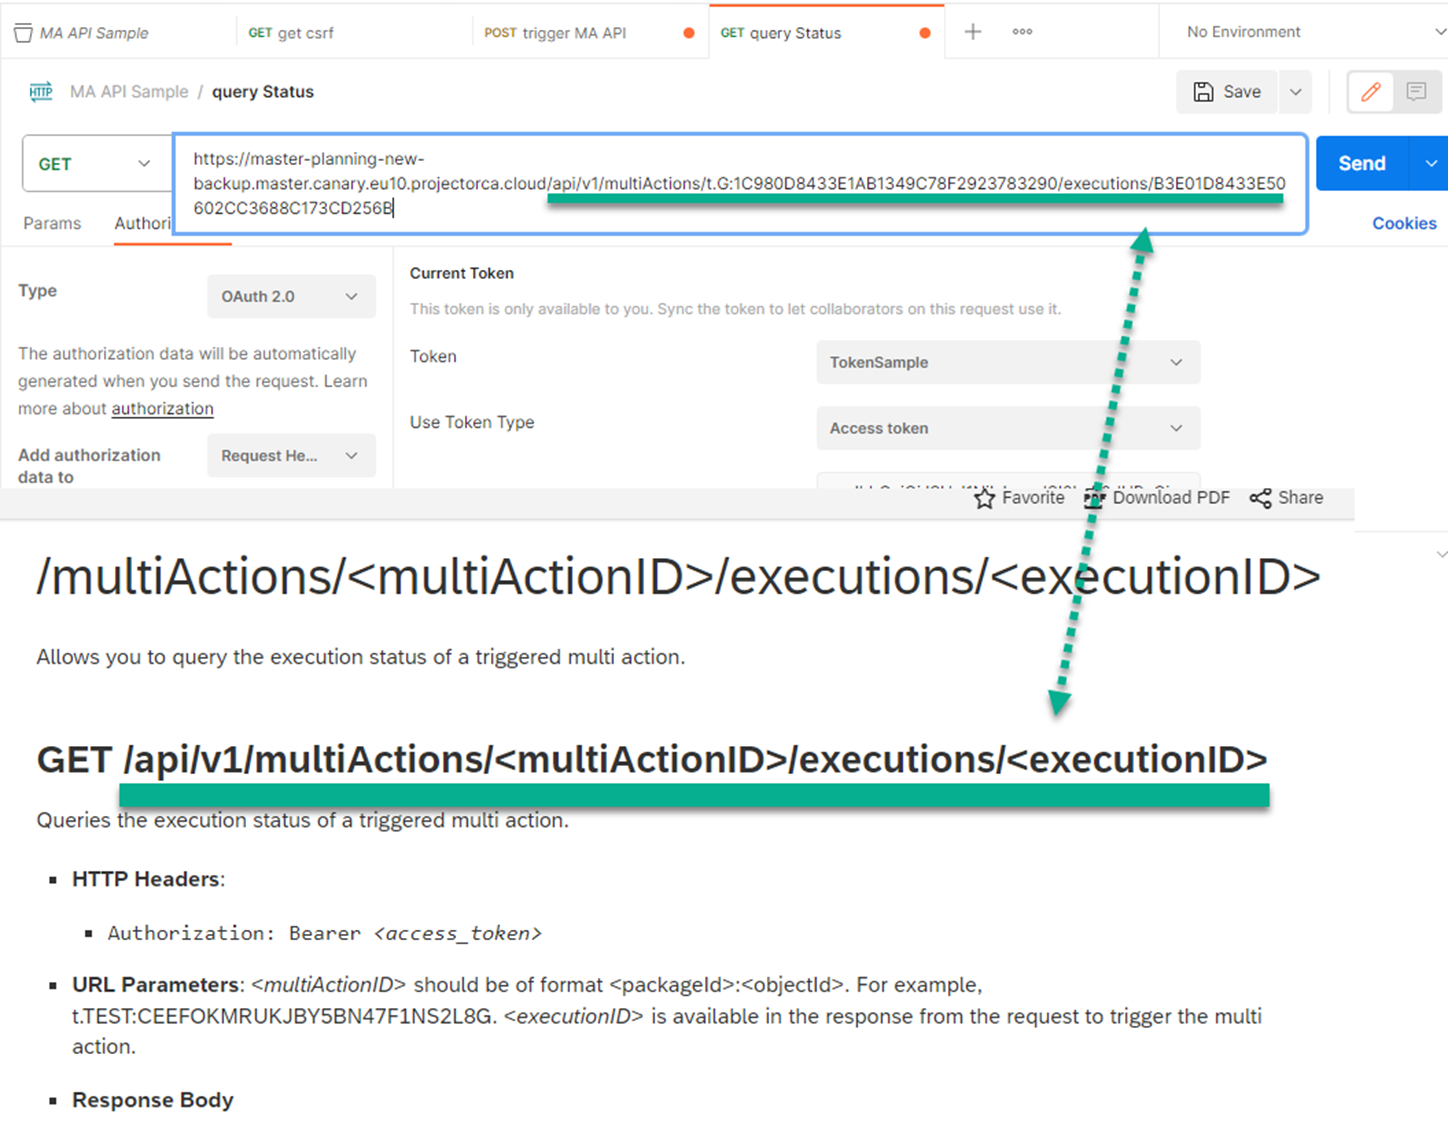Select the Authorization tab
1448x1125 pixels.
(x=143, y=224)
